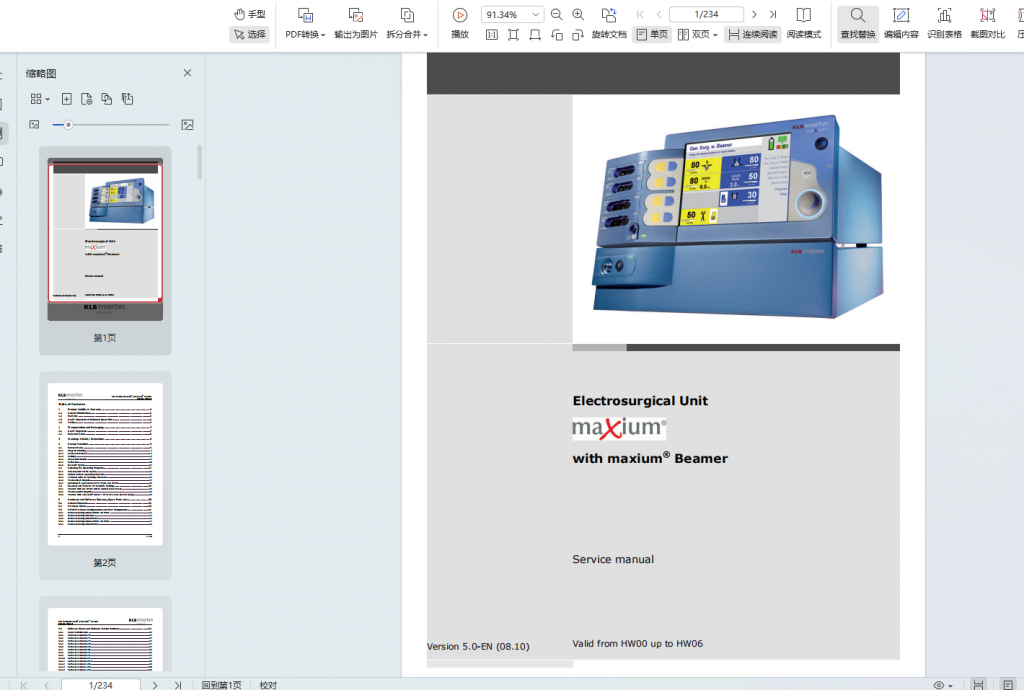Rotate page counterclockwise in the toolbar
This screenshot has height=690, width=1024.
556,35
